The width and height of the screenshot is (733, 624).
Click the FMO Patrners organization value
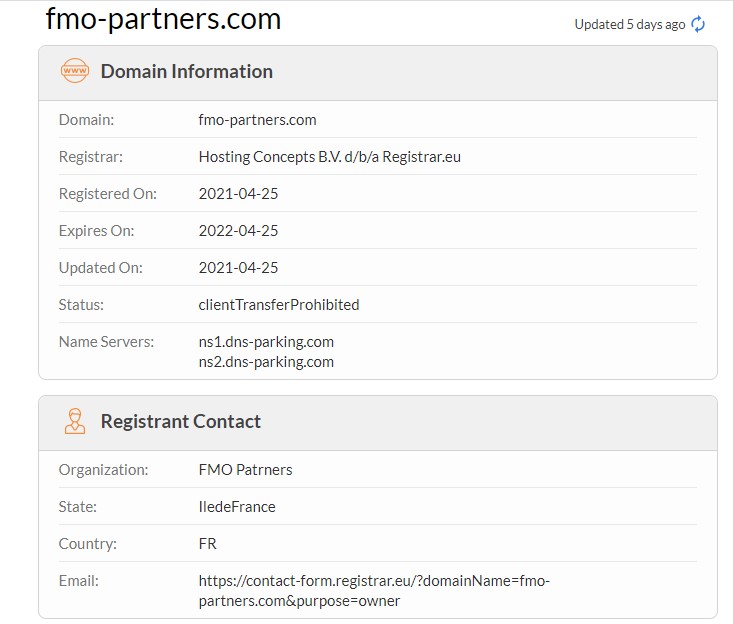[245, 470]
